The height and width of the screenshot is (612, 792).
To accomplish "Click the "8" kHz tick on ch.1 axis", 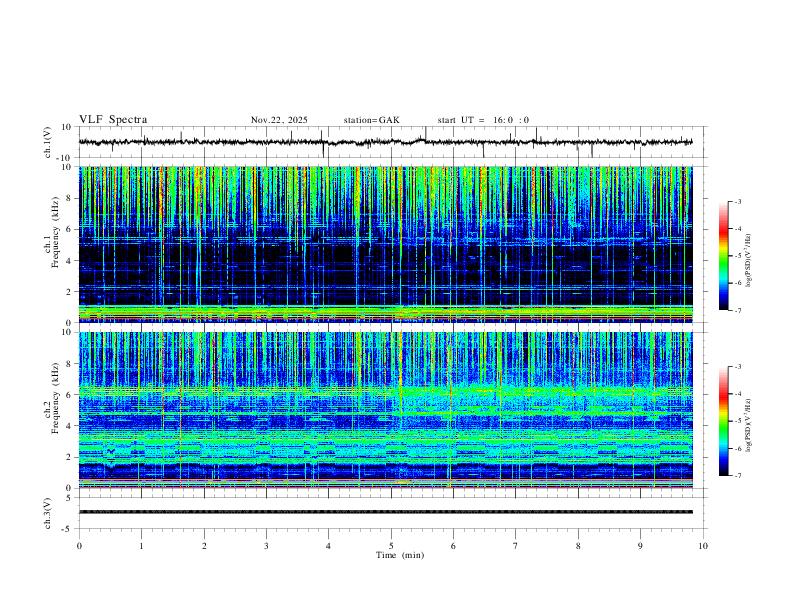I will (x=70, y=198).
